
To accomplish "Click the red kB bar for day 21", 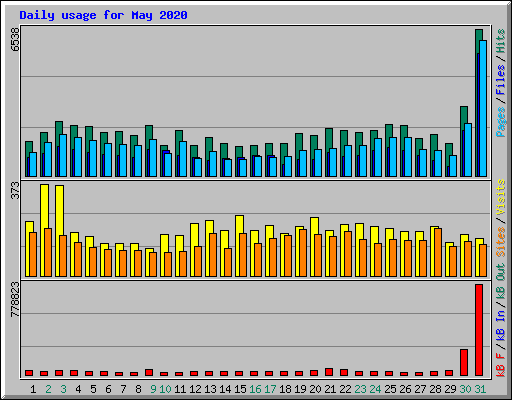I will pos(329,372).
